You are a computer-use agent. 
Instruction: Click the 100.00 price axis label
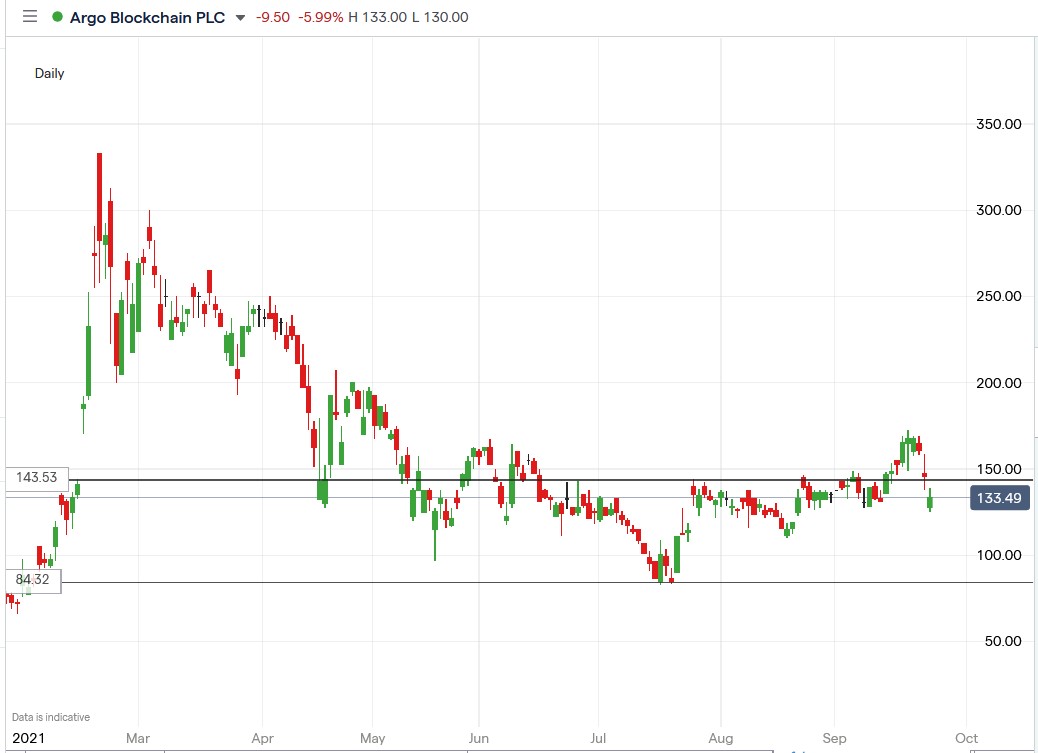point(998,555)
